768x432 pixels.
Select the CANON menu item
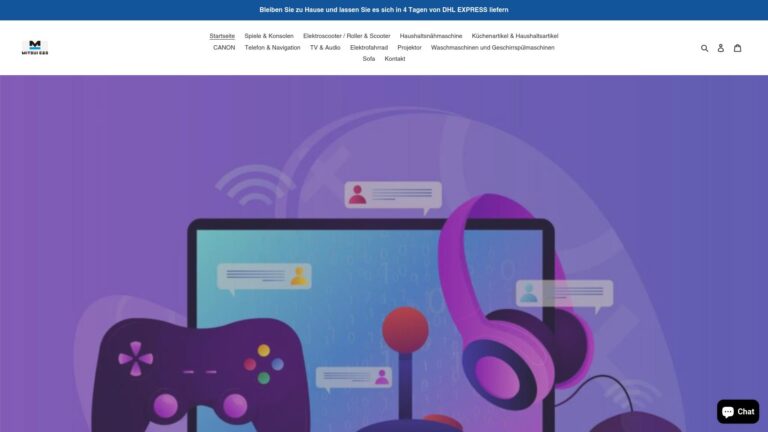click(x=224, y=47)
